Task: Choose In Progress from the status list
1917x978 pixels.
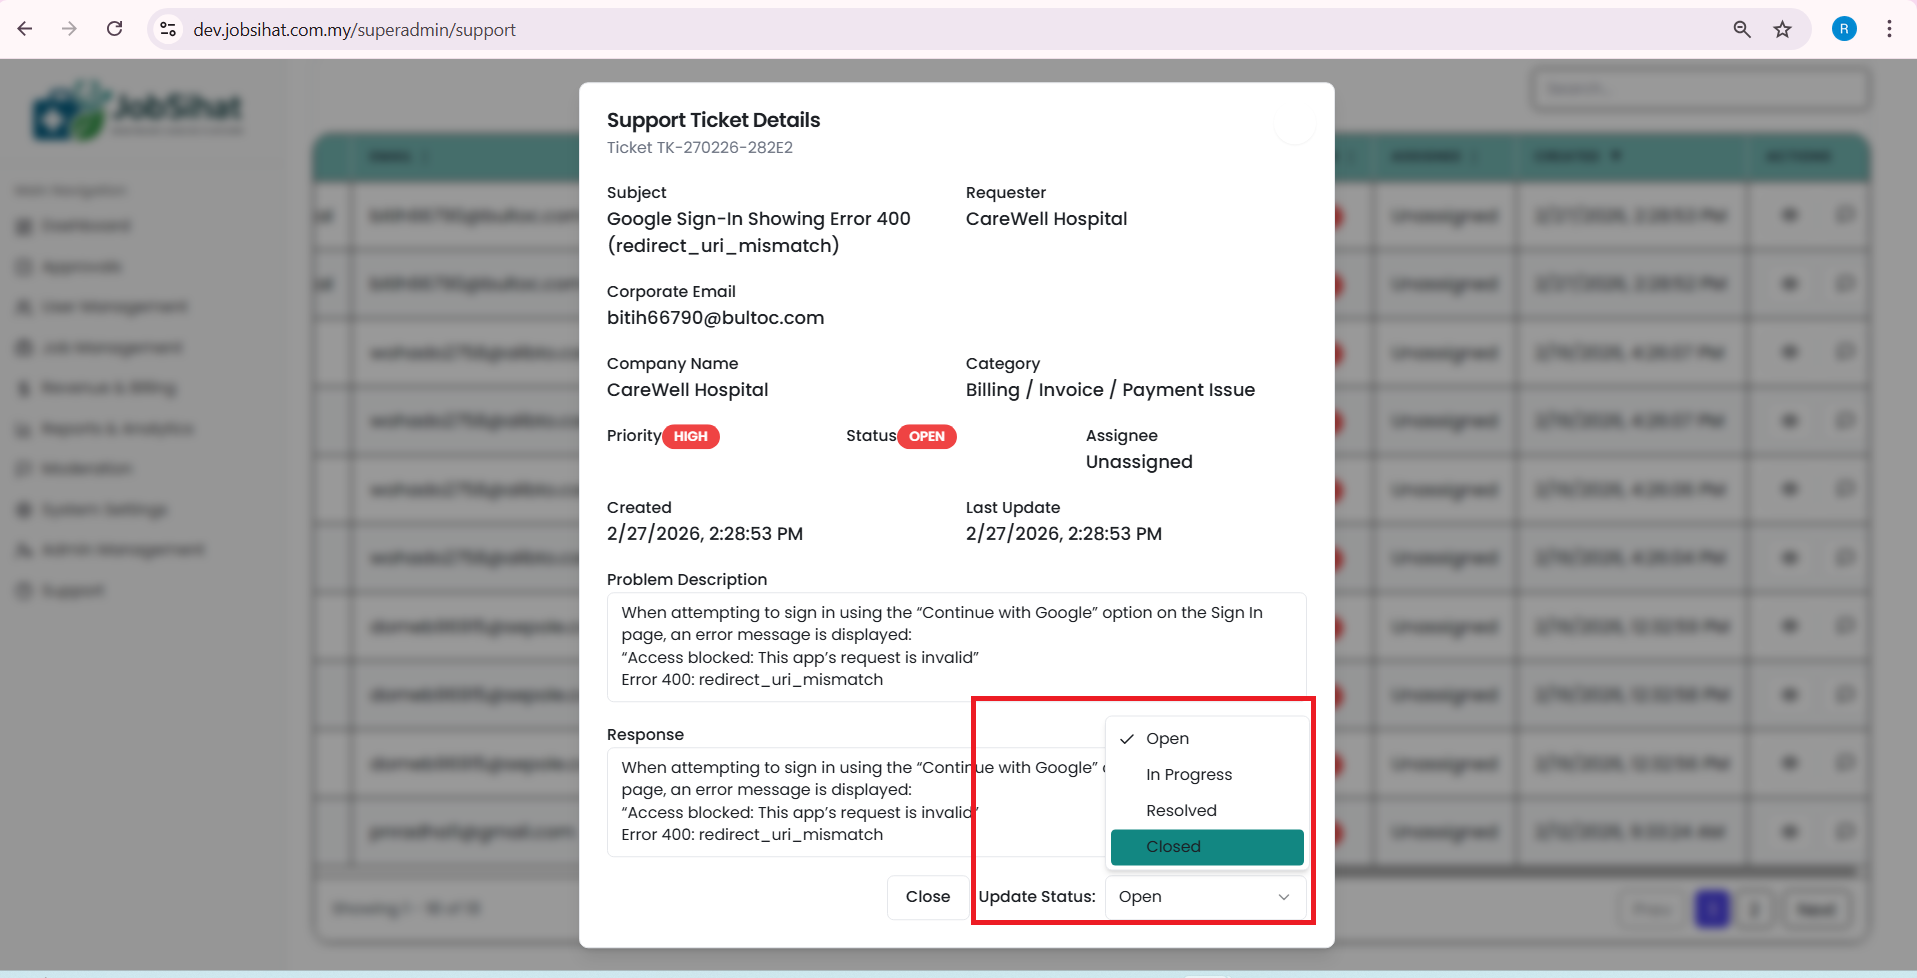Action: [1188, 775]
